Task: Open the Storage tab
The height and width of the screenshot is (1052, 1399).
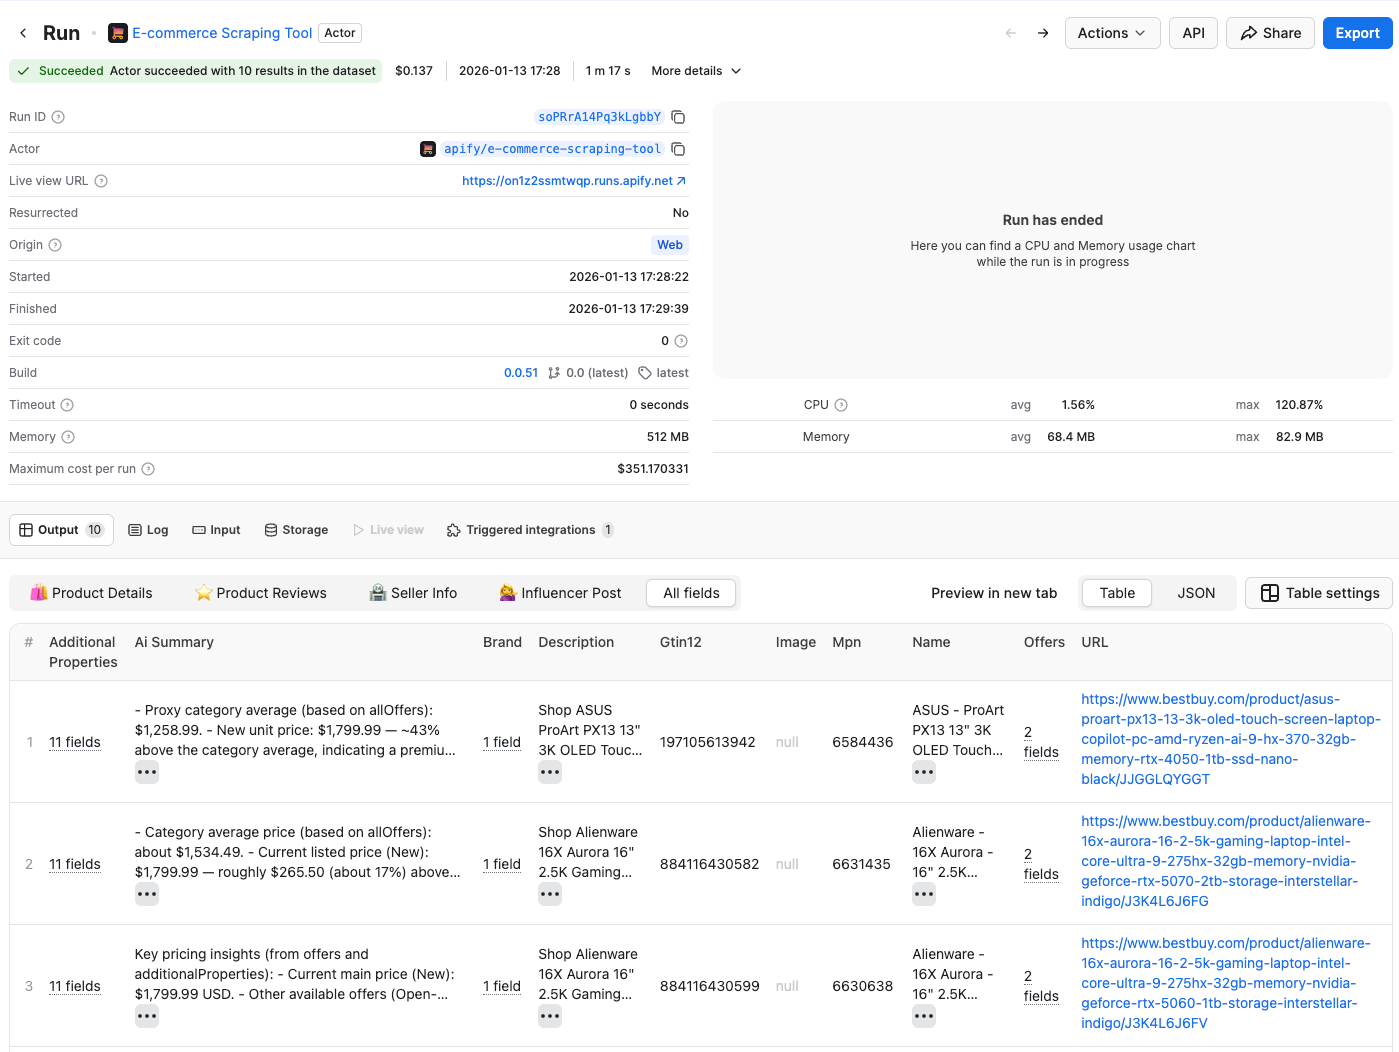Action: (x=296, y=530)
